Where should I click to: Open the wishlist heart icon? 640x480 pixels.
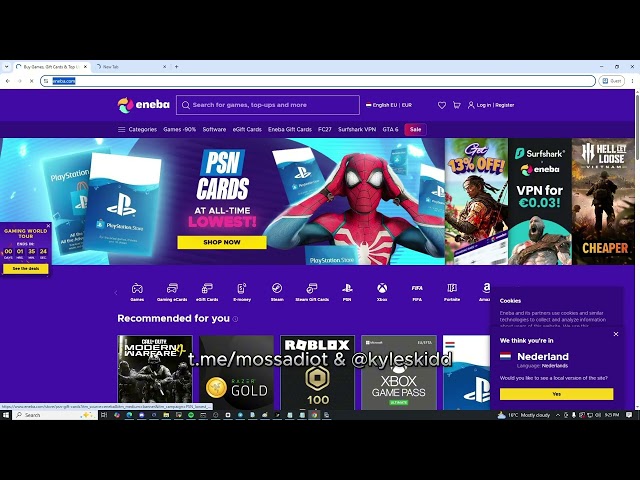pyautogui.click(x=442, y=105)
